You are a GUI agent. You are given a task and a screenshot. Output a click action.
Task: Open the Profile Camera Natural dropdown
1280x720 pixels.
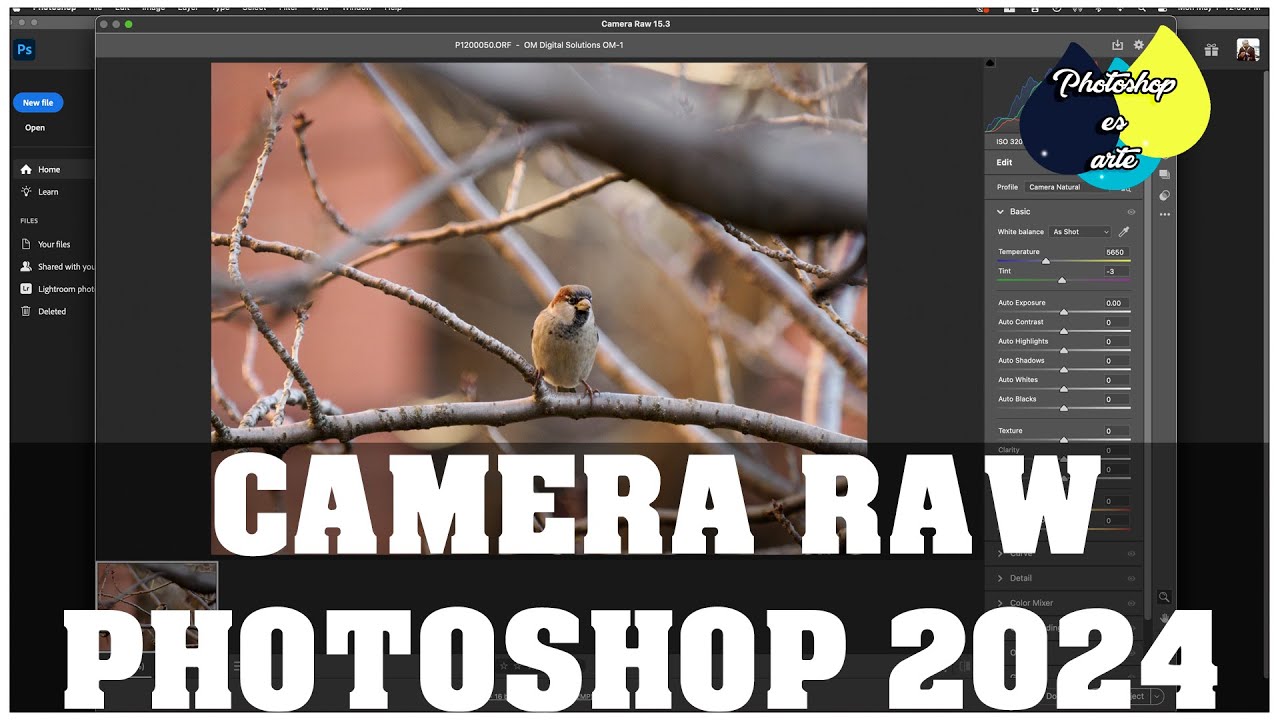1066,187
